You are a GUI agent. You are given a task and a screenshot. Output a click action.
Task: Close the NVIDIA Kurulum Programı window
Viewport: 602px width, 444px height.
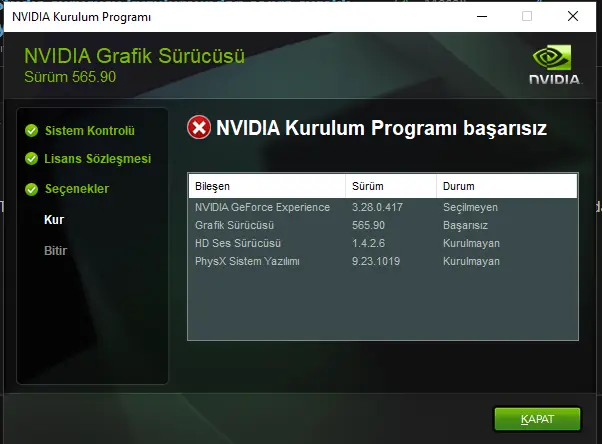click(x=573, y=17)
